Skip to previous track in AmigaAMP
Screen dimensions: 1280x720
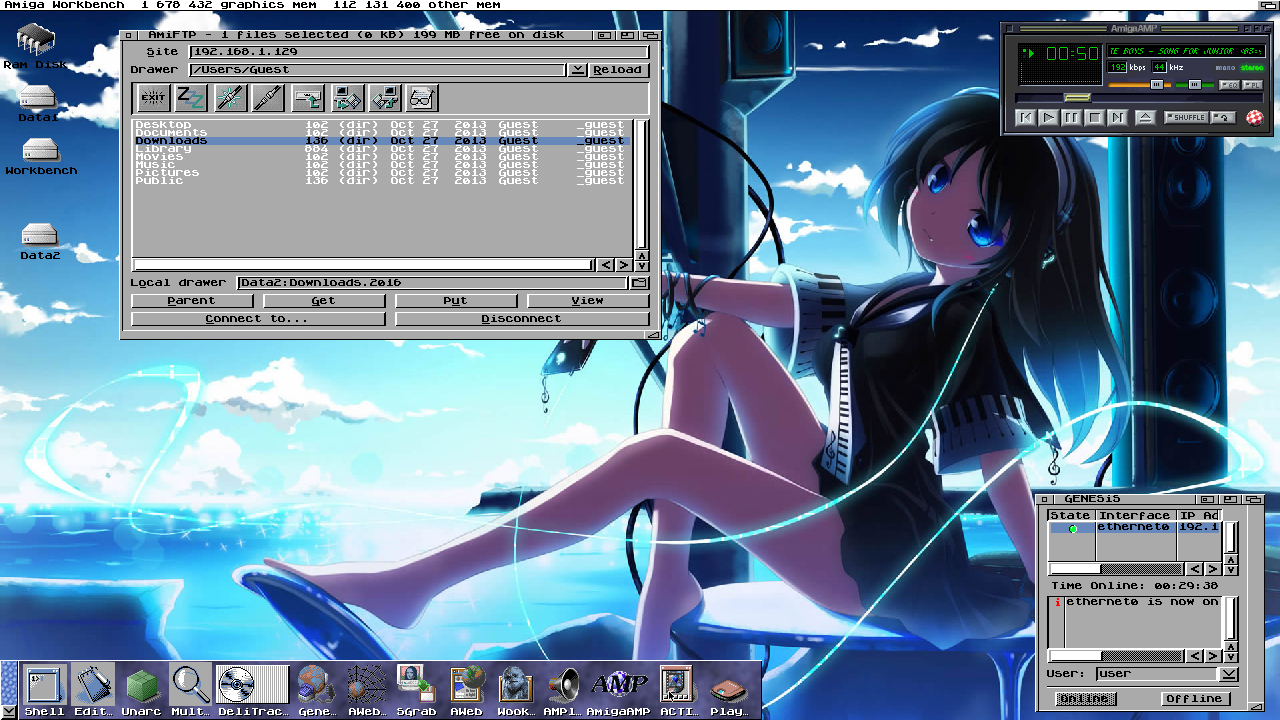click(1026, 117)
